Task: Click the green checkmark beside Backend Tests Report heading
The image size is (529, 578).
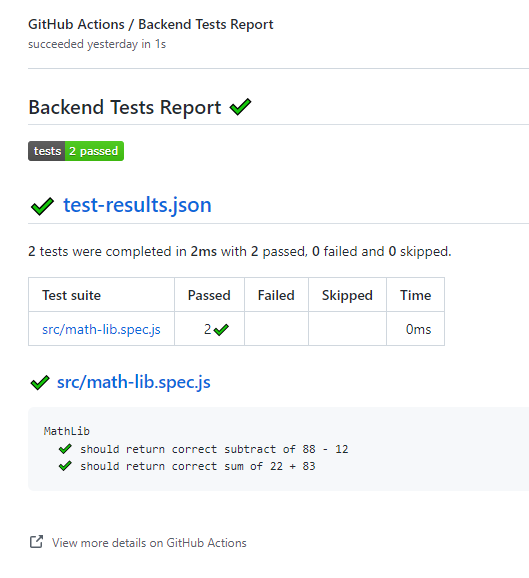Action: (240, 107)
